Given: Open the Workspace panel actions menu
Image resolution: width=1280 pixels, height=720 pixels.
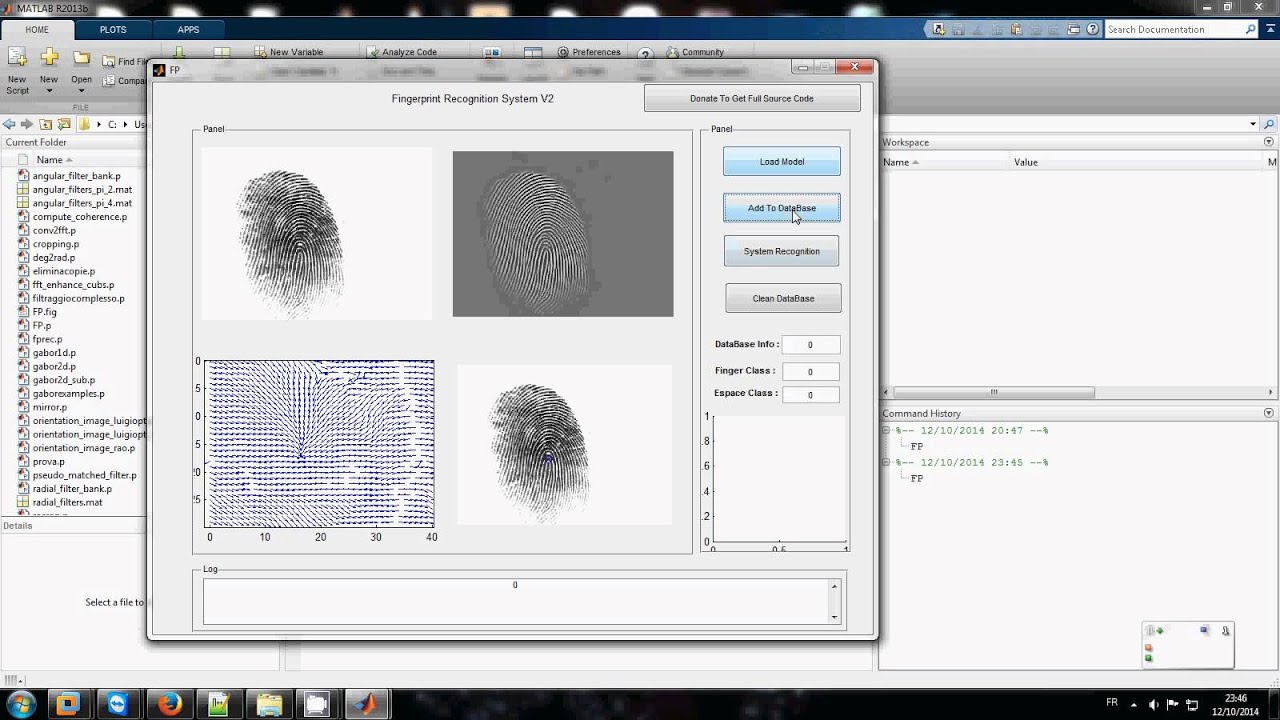Looking at the screenshot, I should [1269, 142].
